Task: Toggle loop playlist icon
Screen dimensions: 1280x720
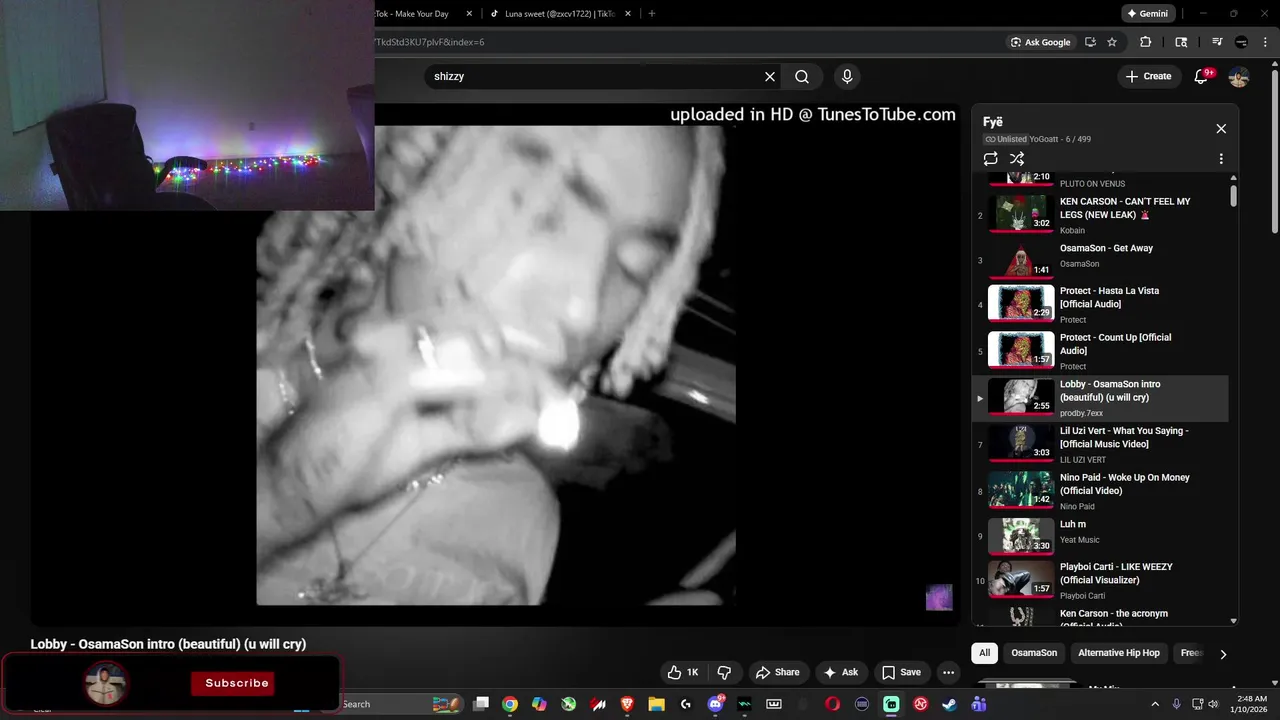Action: click(x=991, y=159)
